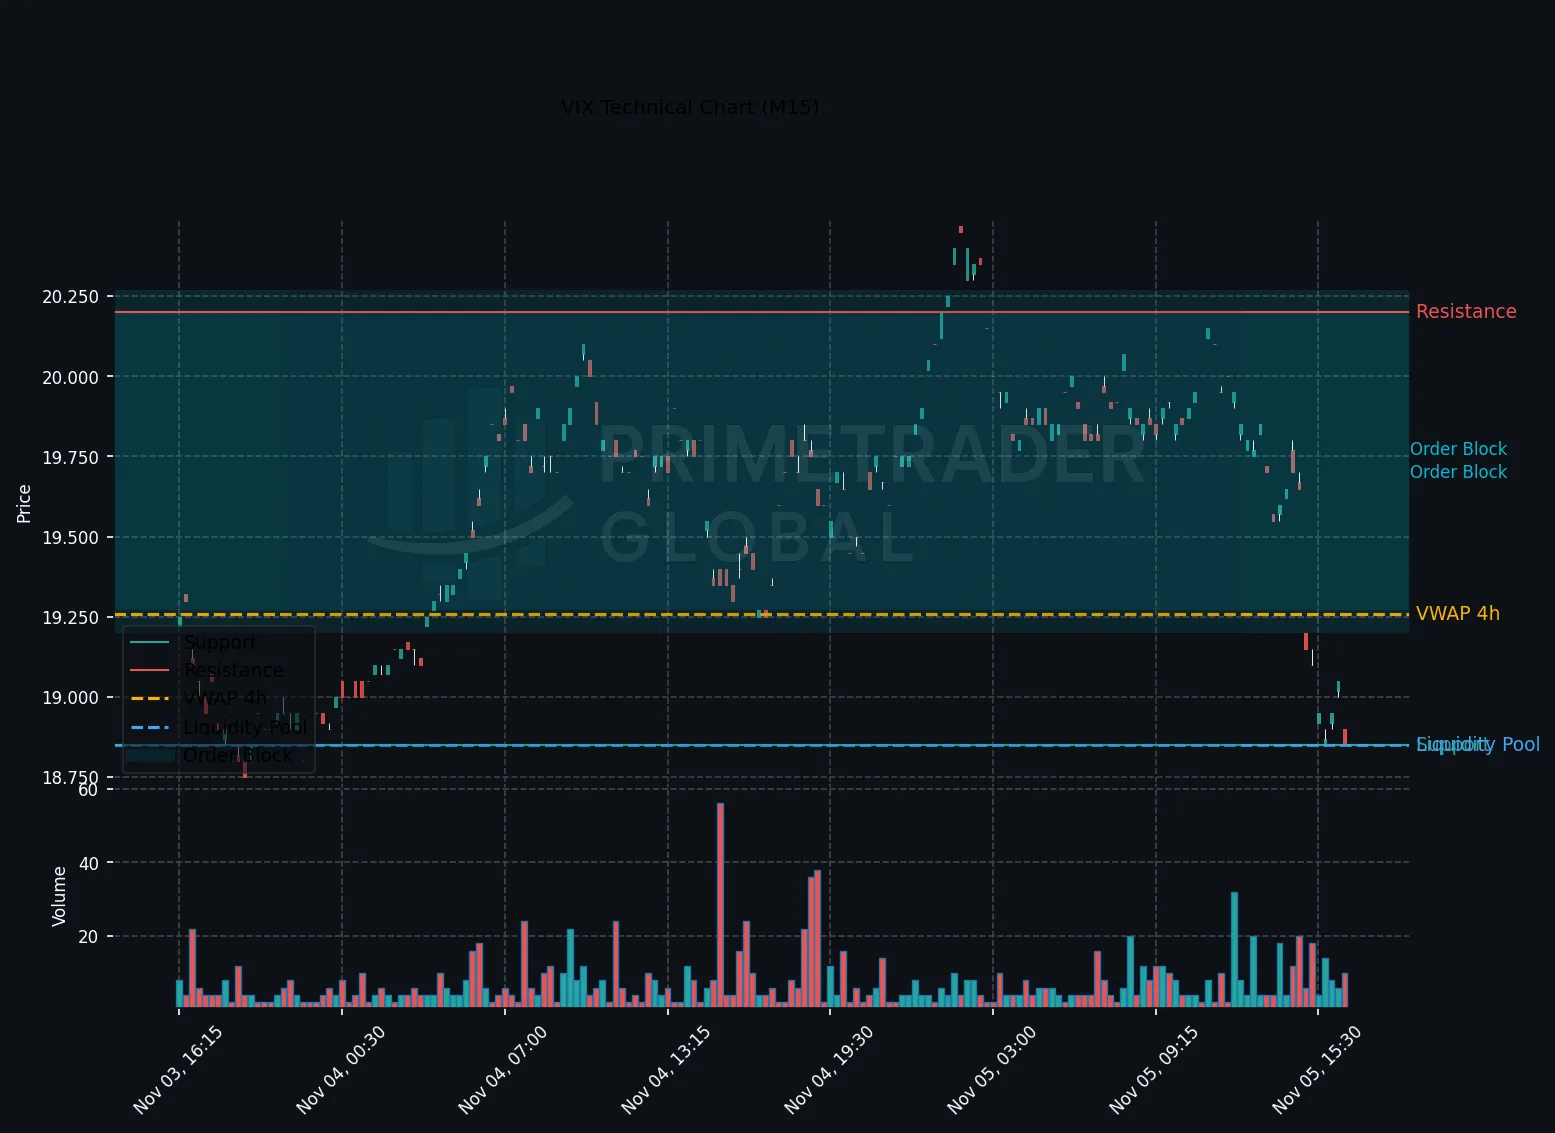Select the Liquidity Pool annotation right of chart
Viewport: 1555px width, 1133px height.
point(1478,744)
